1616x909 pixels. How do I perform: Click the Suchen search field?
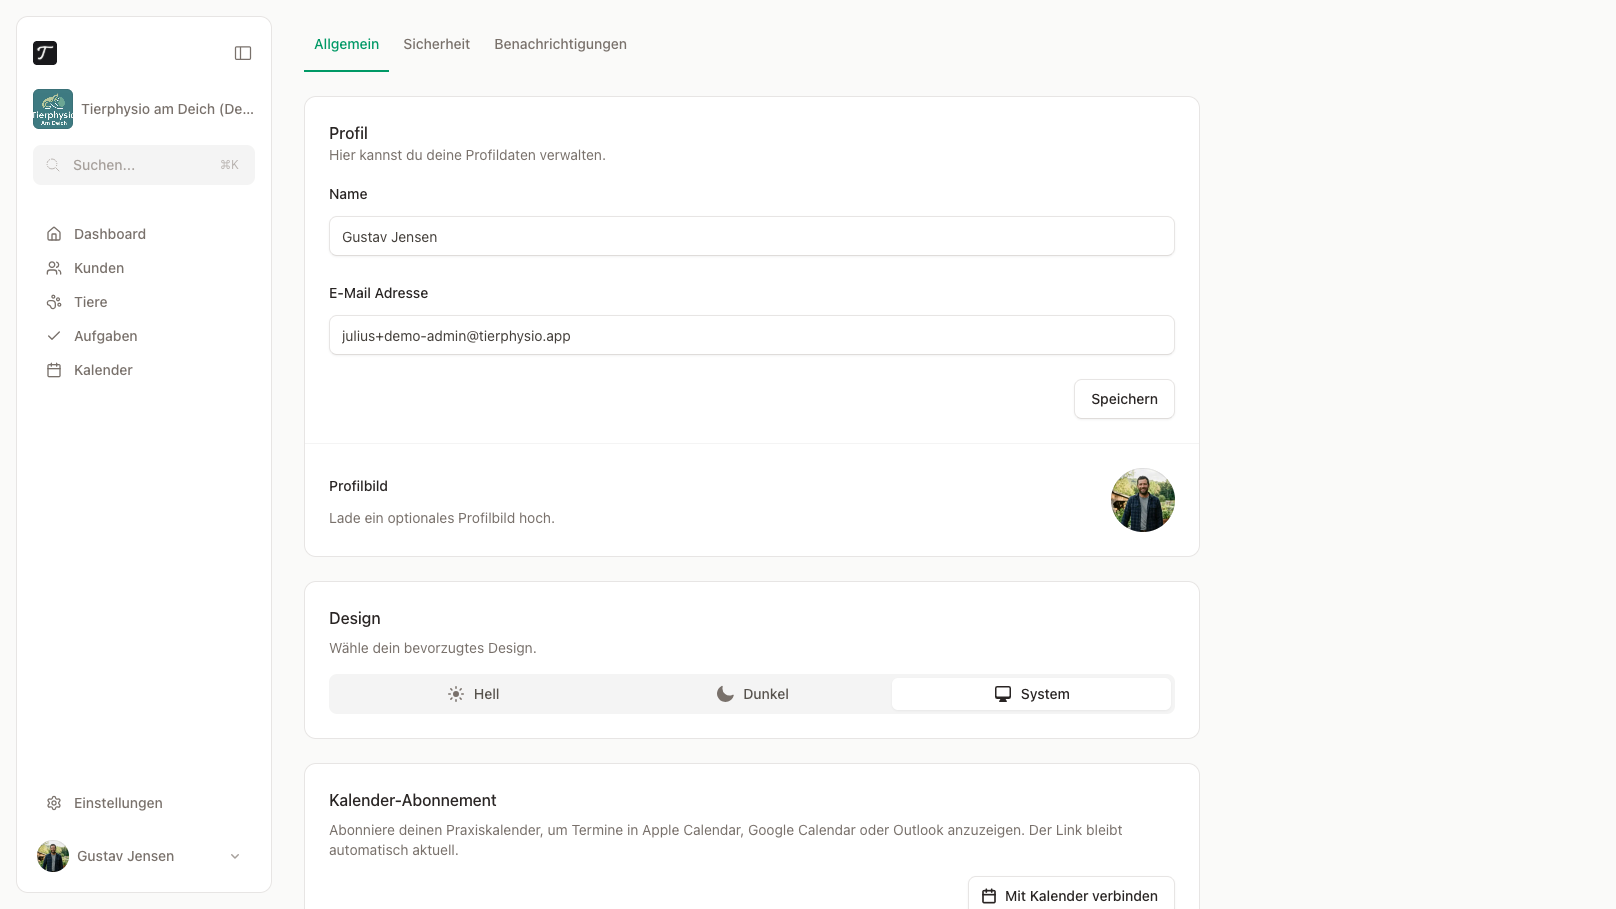pos(144,165)
